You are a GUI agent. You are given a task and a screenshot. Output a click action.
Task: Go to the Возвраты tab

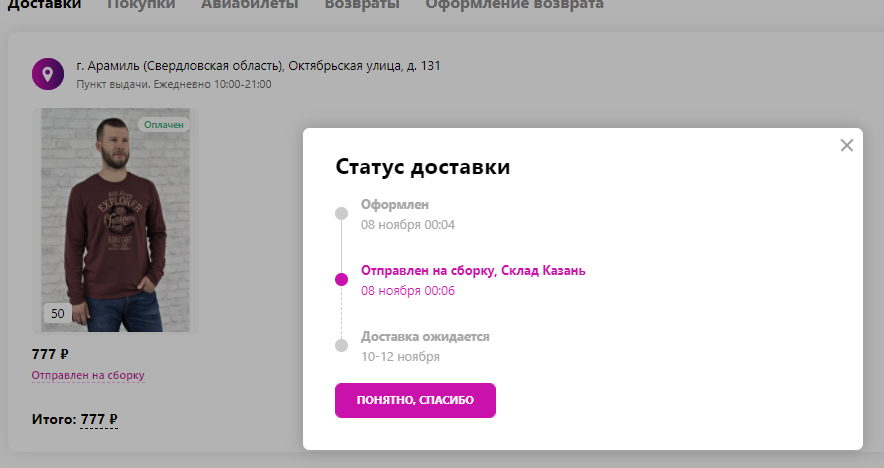[362, 5]
